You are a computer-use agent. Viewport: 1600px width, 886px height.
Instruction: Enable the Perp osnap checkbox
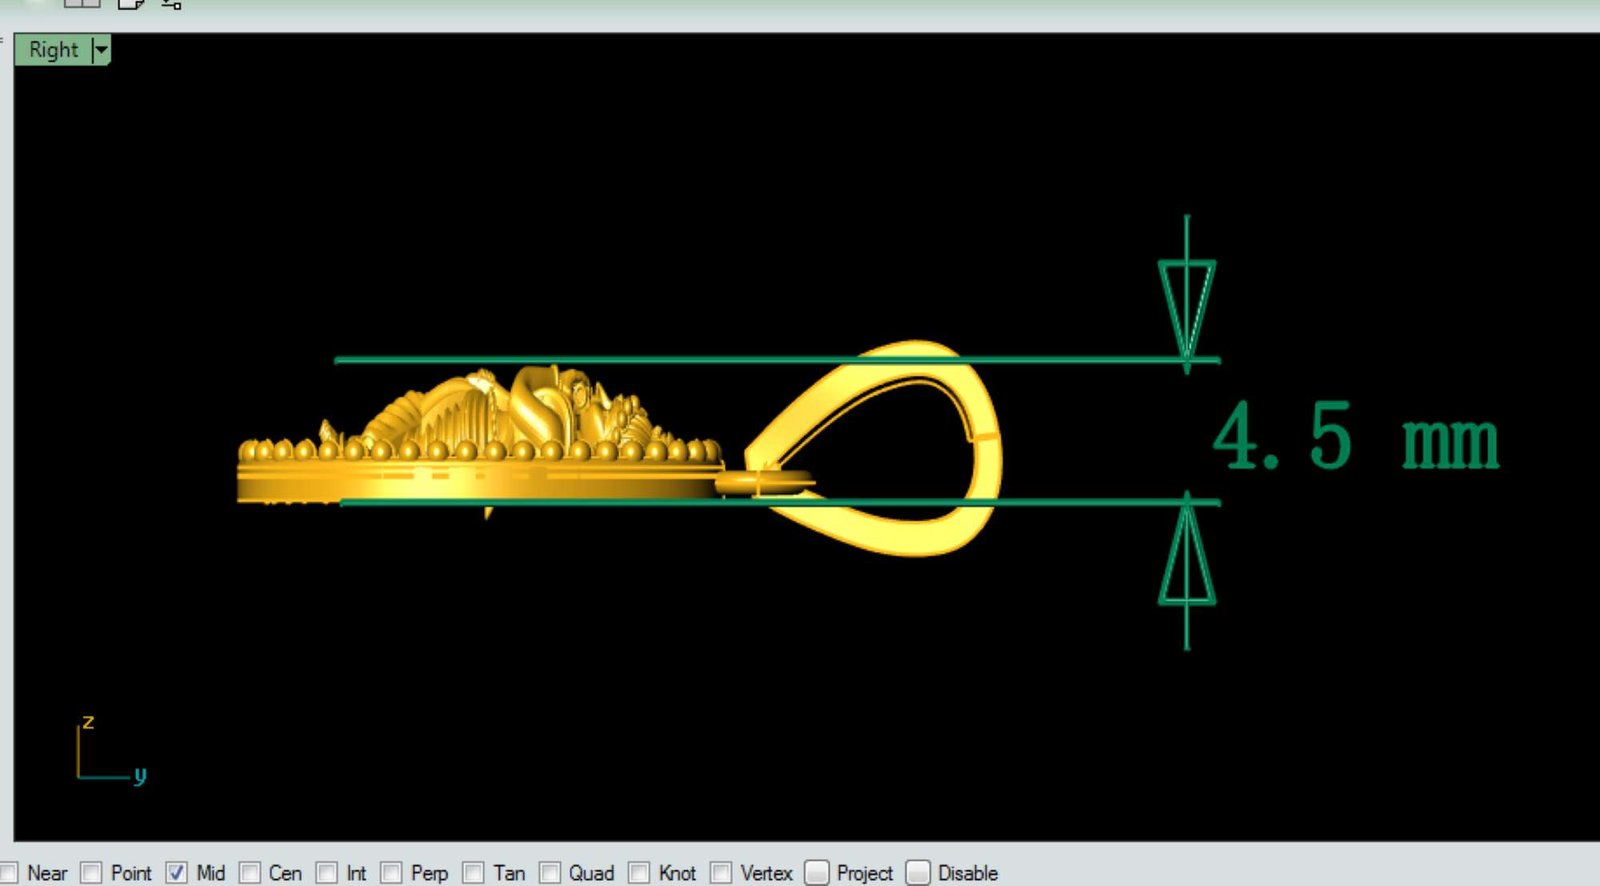click(x=391, y=873)
